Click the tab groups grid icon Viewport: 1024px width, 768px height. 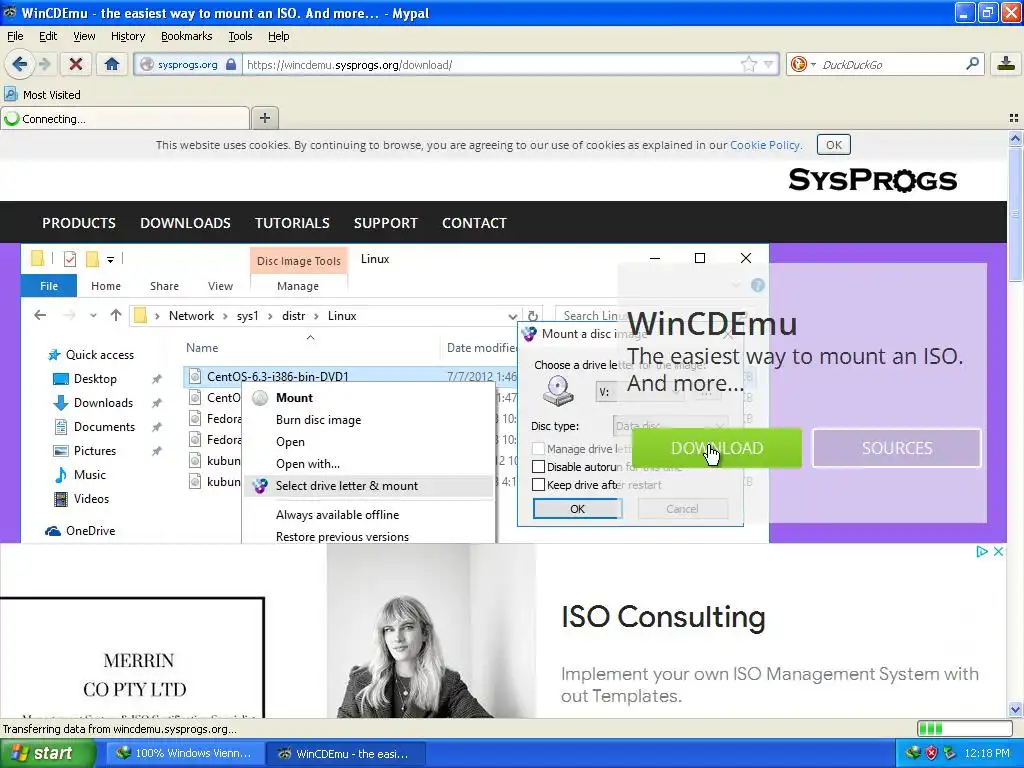1014,118
